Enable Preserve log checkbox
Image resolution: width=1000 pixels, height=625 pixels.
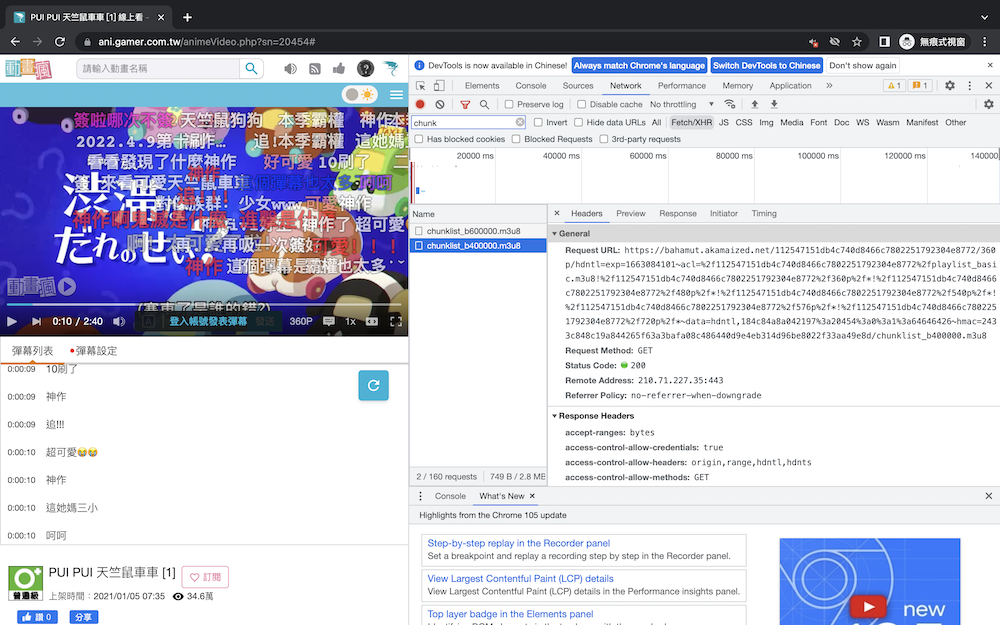pyautogui.click(x=509, y=104)
